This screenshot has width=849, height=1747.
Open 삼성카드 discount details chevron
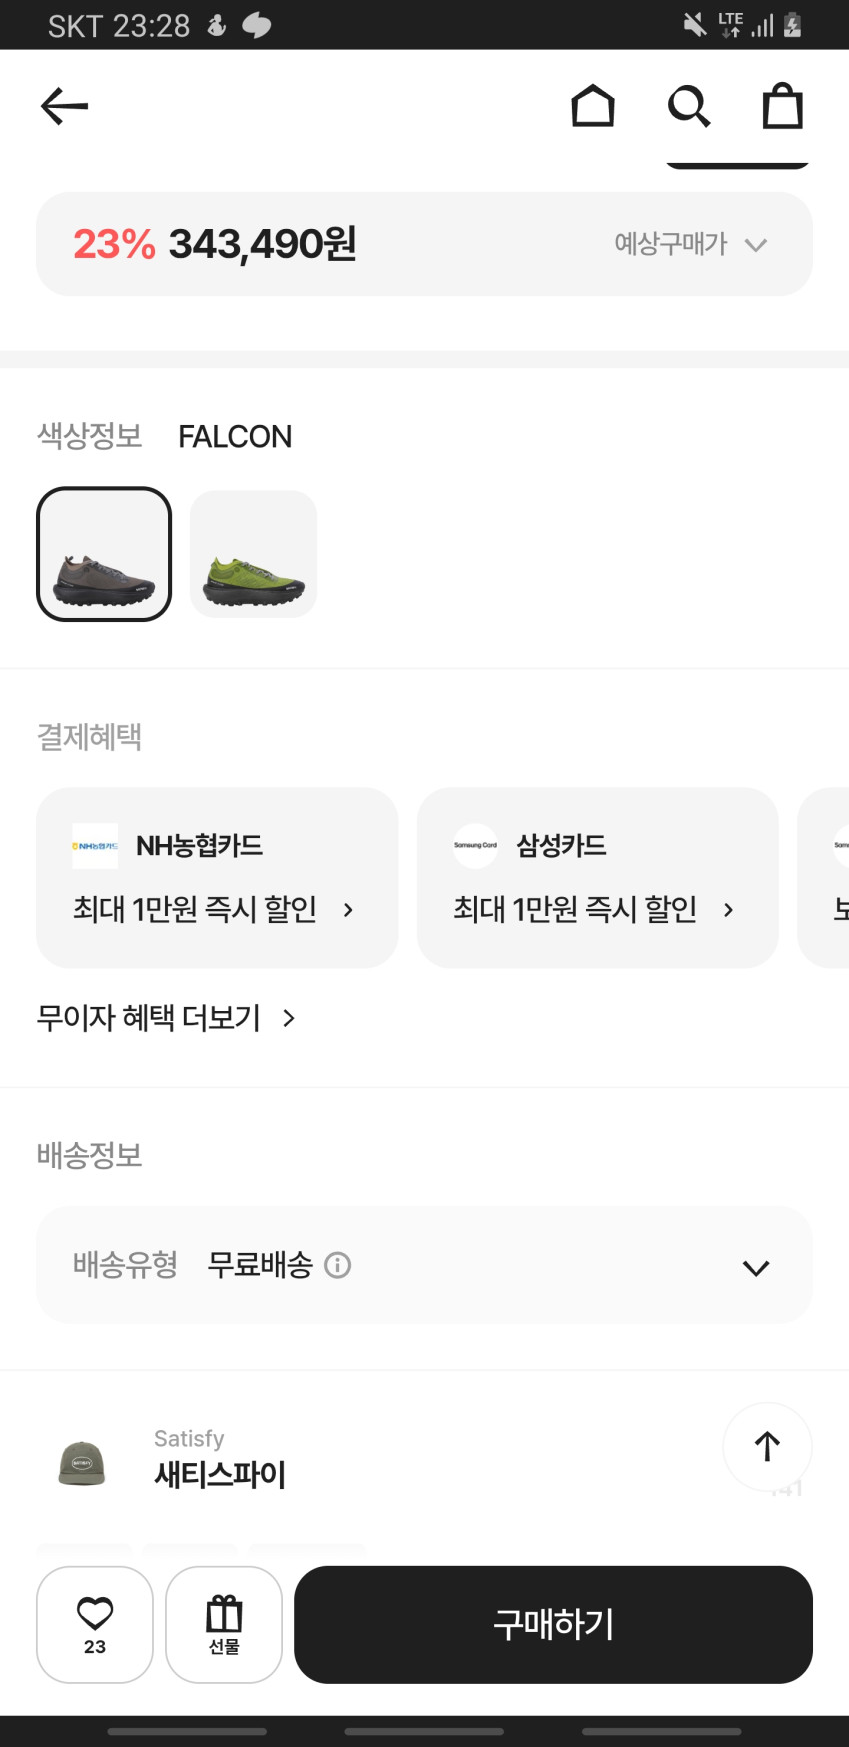(x=728, y=910)
